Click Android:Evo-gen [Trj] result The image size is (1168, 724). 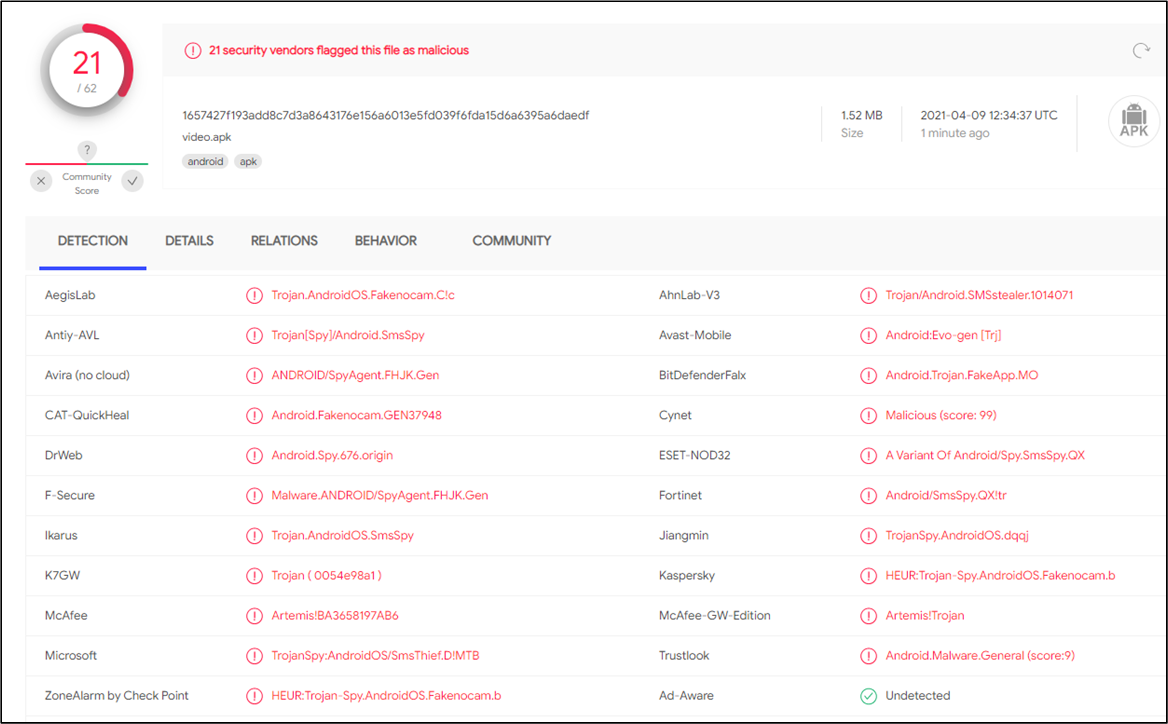pyautogui.click(x=943, y=336)
